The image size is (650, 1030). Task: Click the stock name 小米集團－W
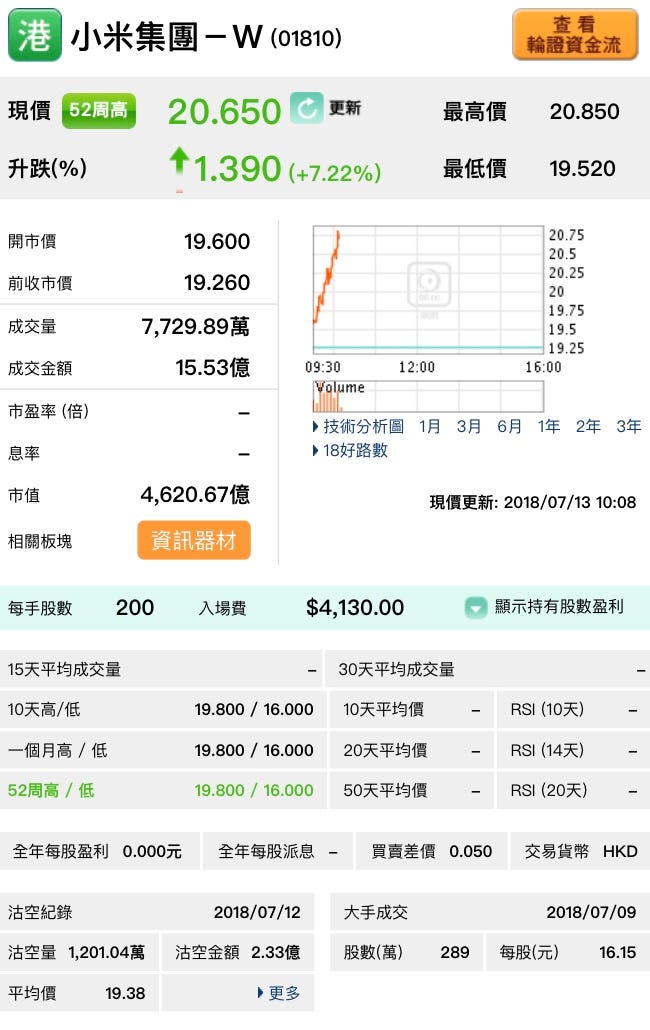(x=167, y=37)
